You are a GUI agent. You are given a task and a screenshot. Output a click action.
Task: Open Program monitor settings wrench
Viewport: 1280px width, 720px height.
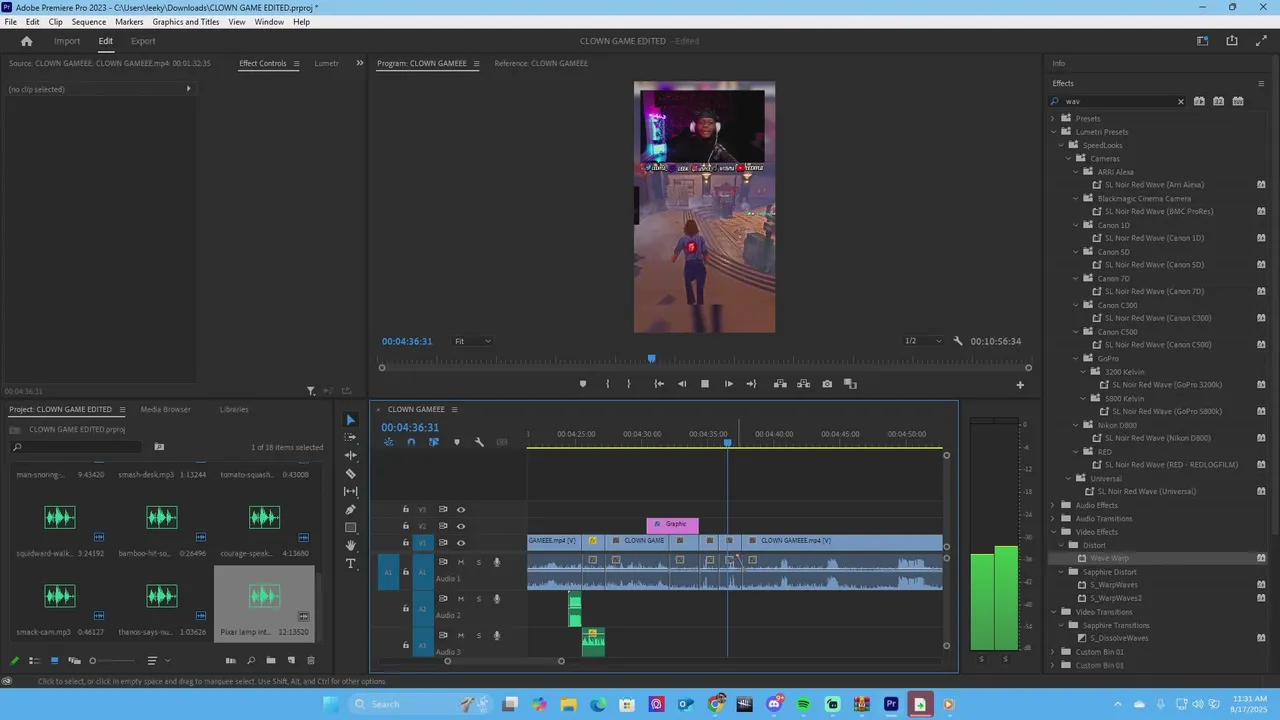tap(958, 341)
